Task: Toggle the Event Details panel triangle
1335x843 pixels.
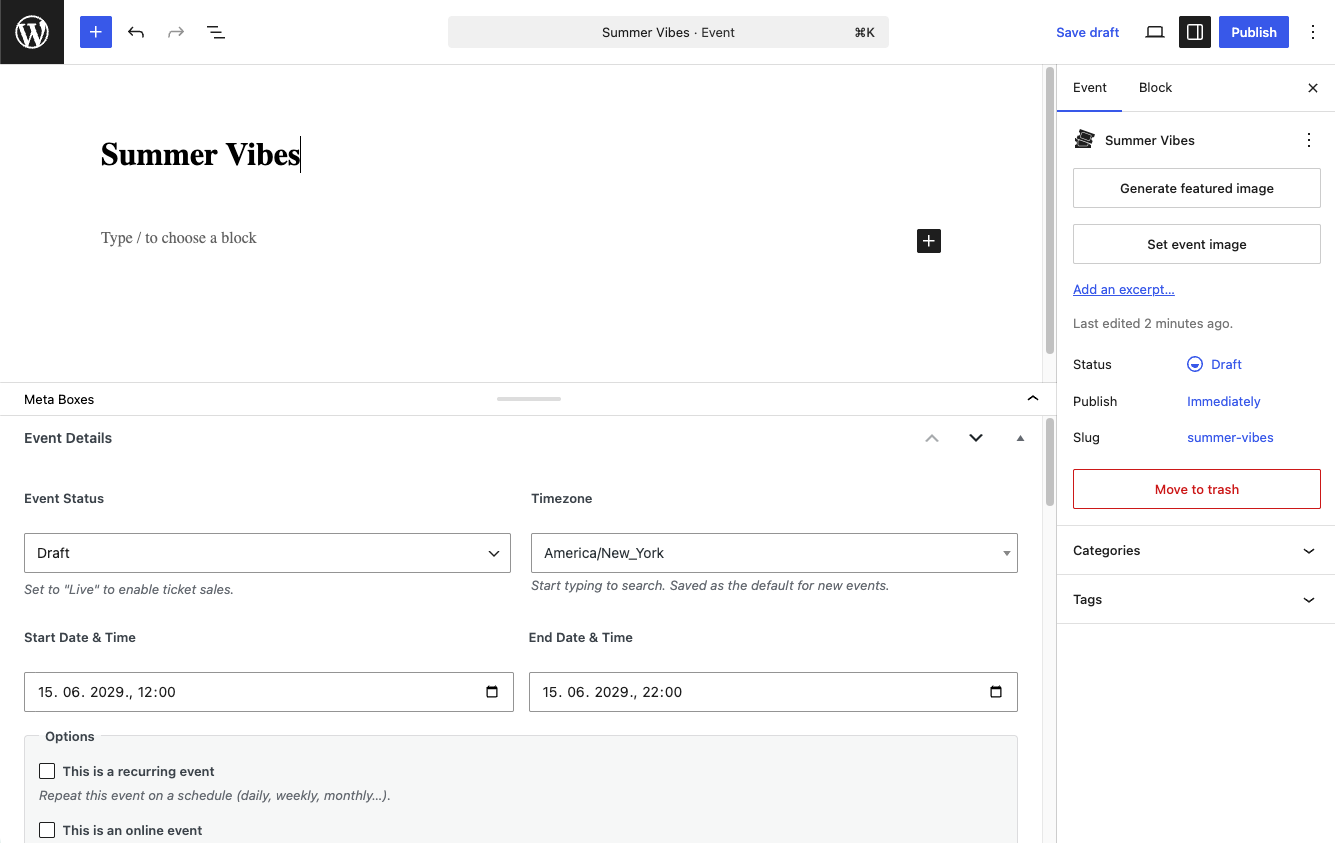Action: click(1020, 438)
